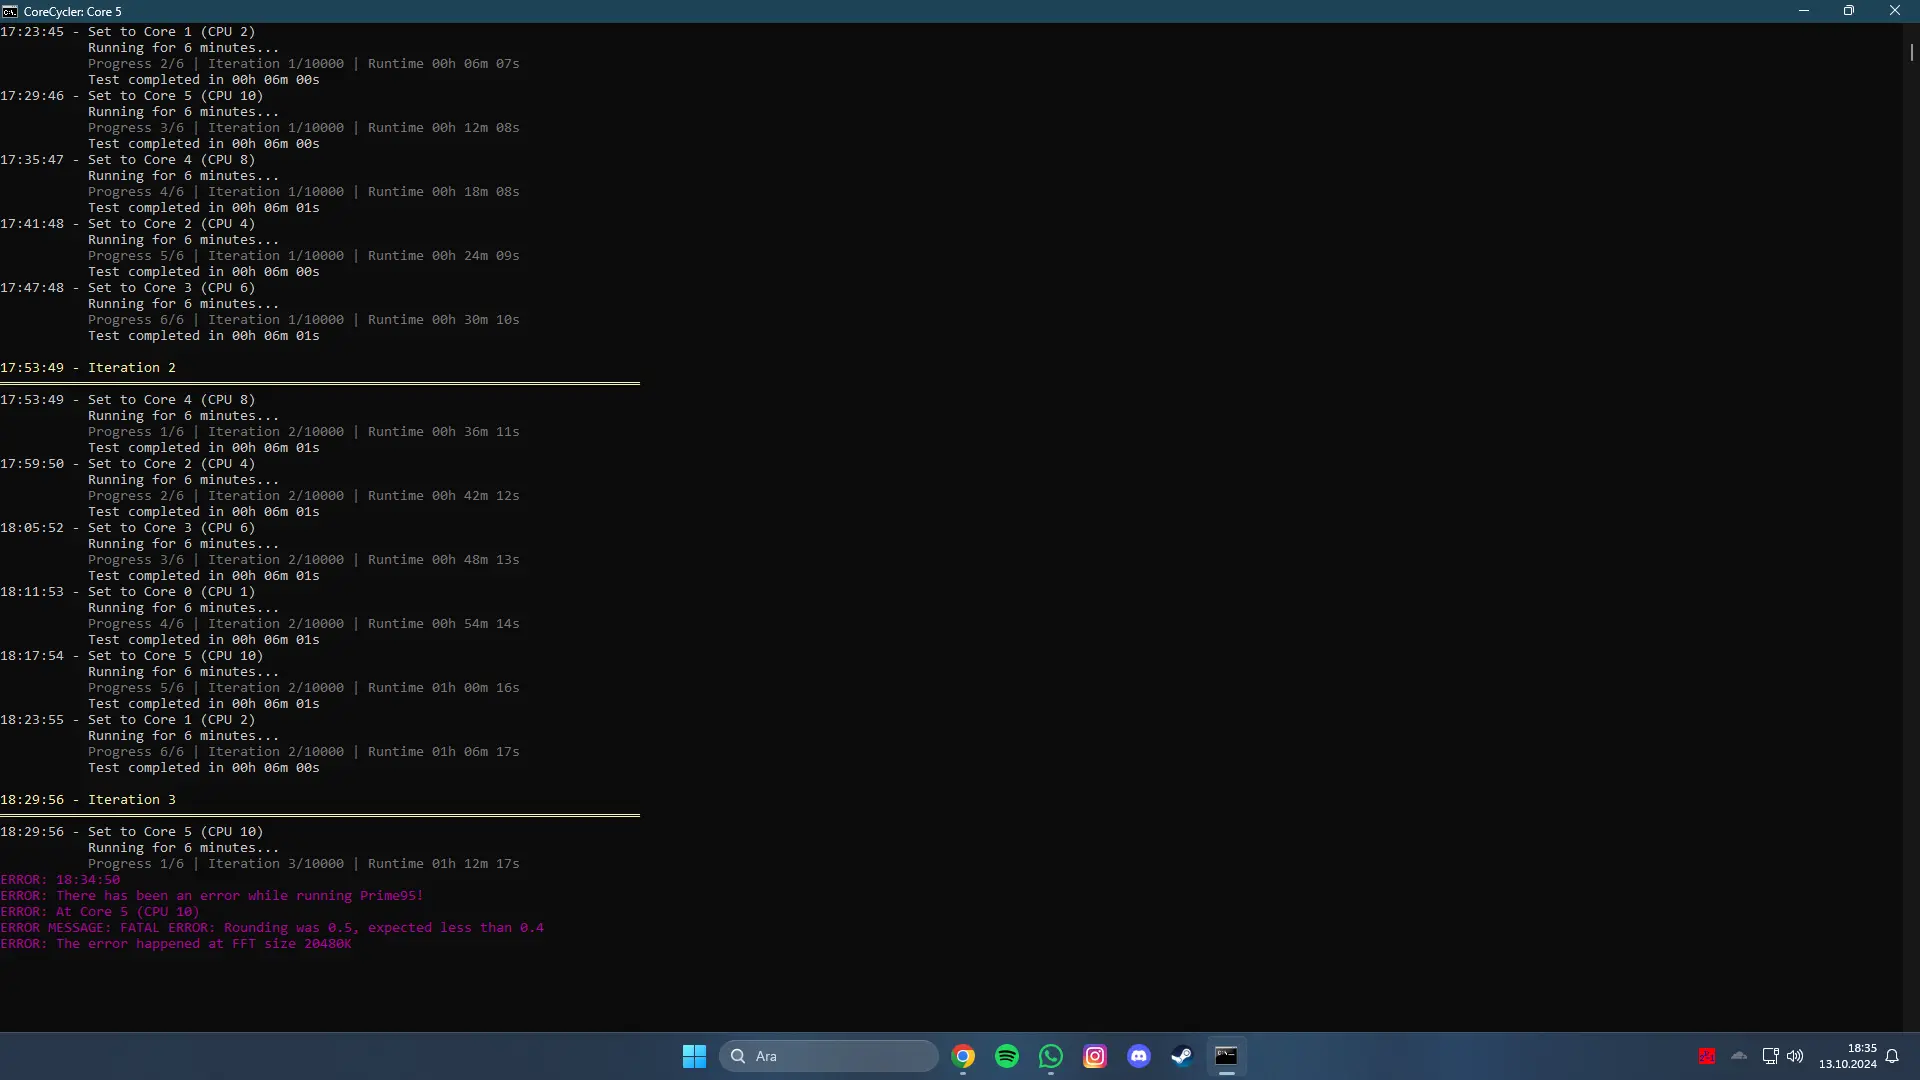Click the 'Iteration 2' heading line

[88, 368]
